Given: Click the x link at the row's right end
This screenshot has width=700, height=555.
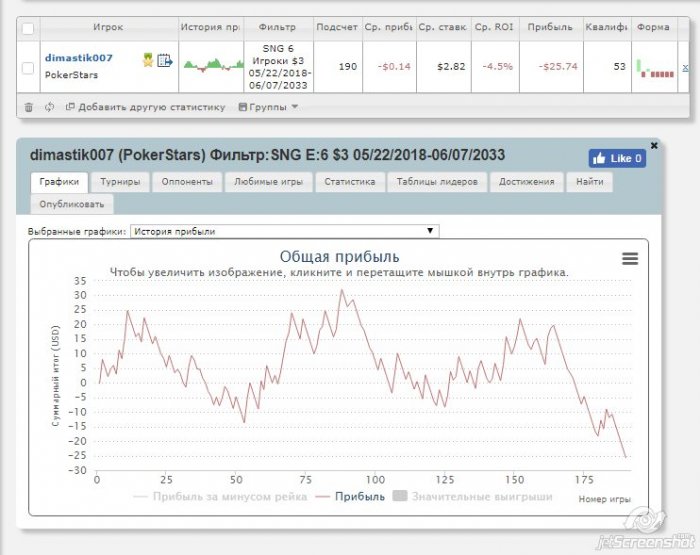Looking at the screenshot, I should click(685, 67).
